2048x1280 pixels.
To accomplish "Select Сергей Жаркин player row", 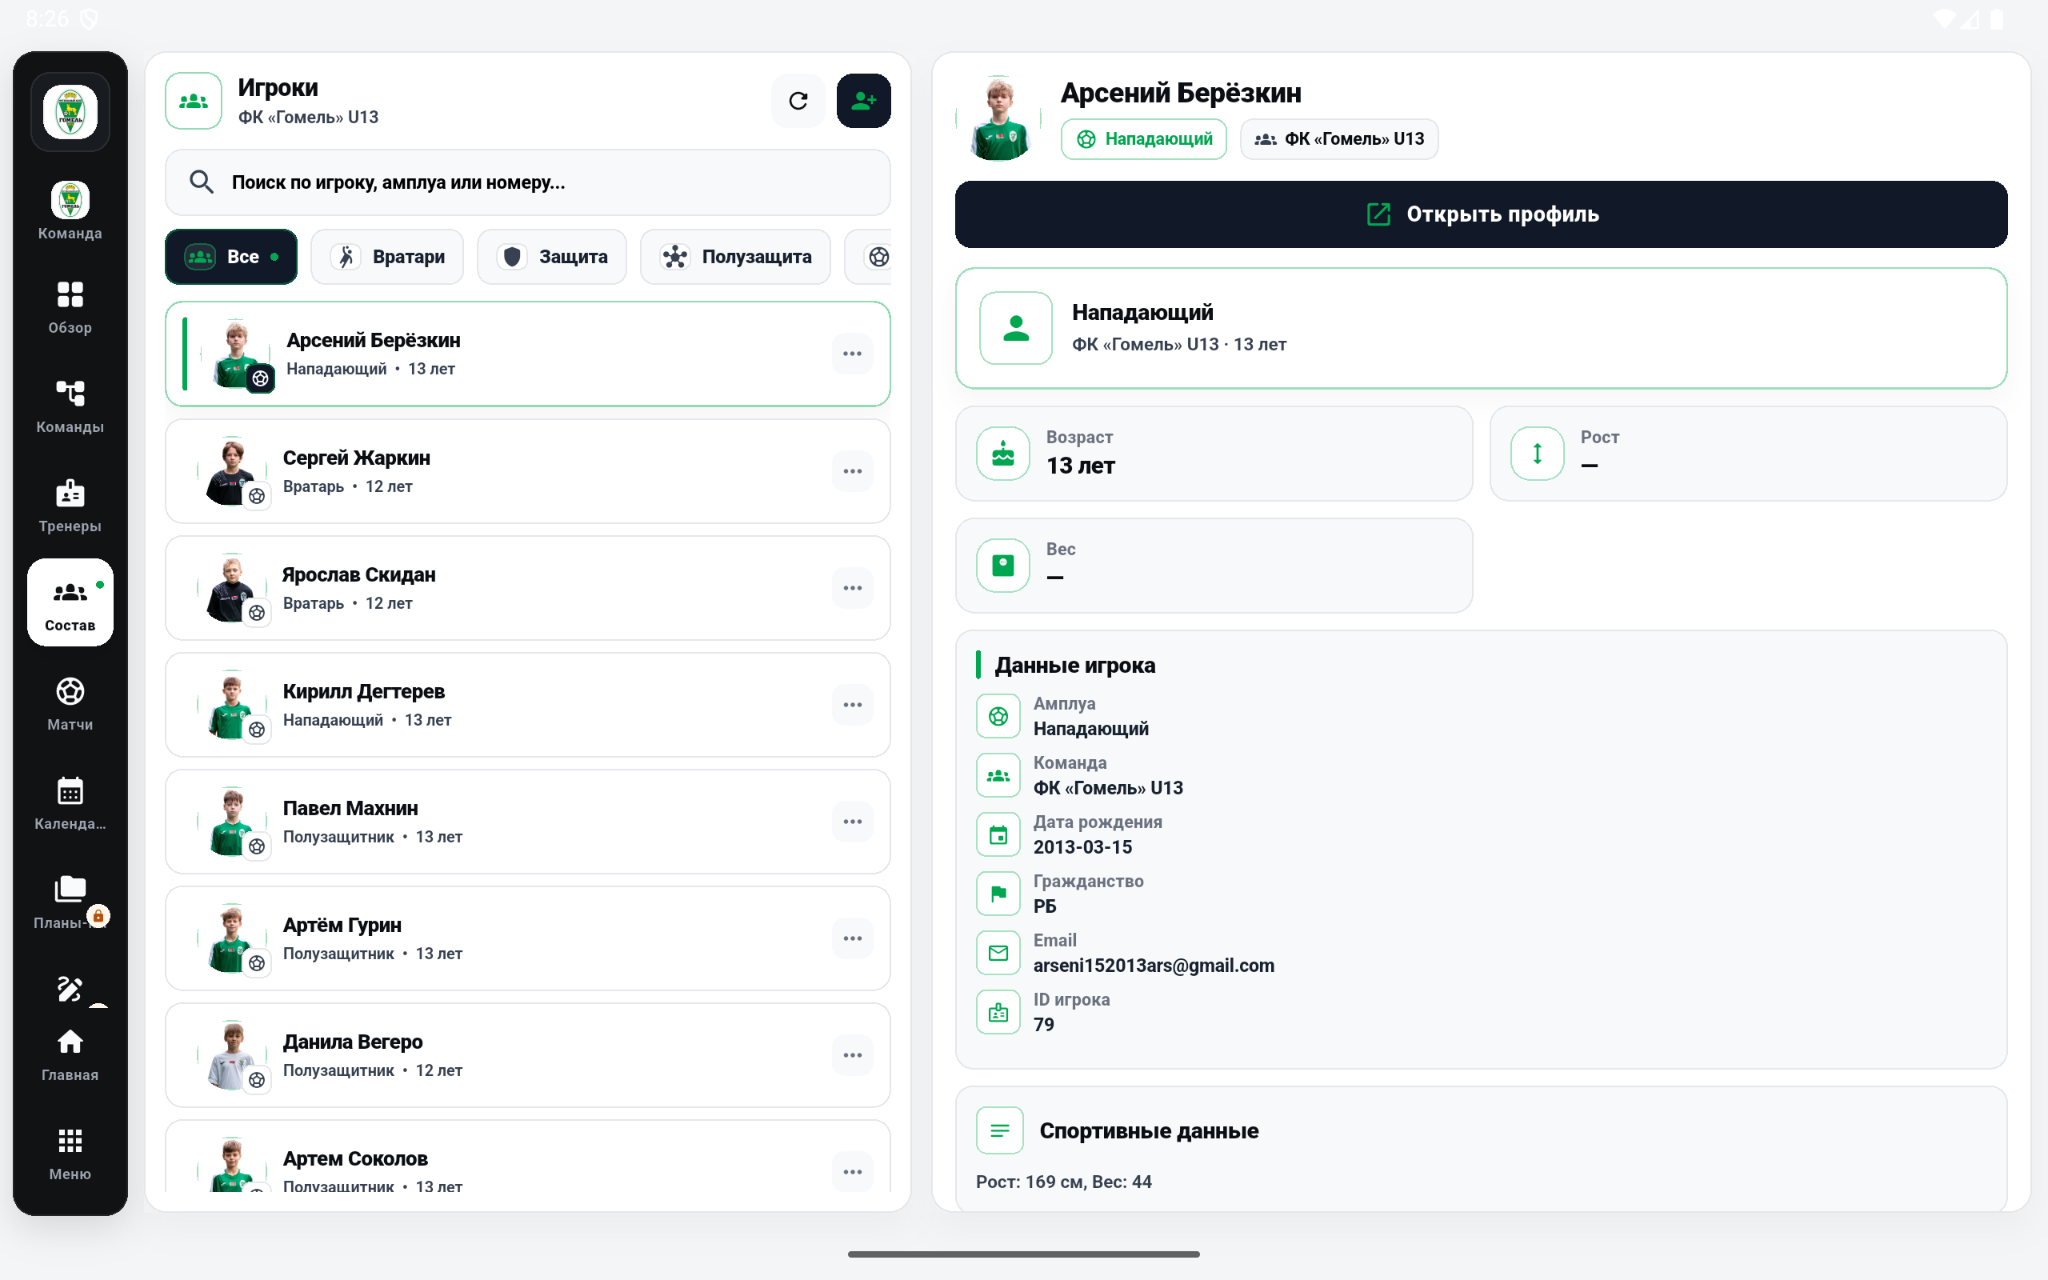I will 528,471.
